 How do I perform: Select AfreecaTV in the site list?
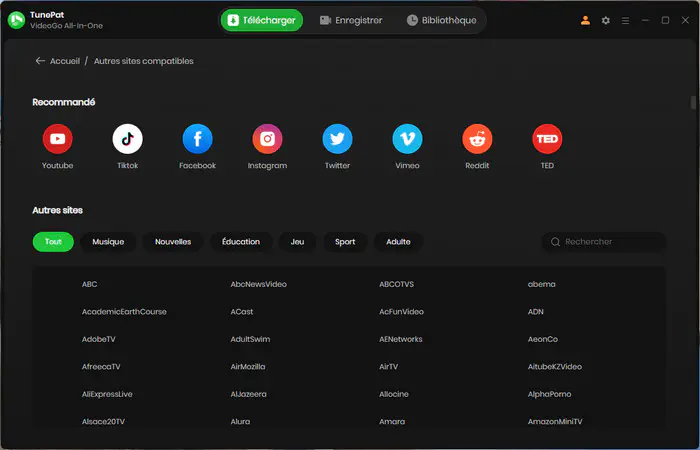101,367
